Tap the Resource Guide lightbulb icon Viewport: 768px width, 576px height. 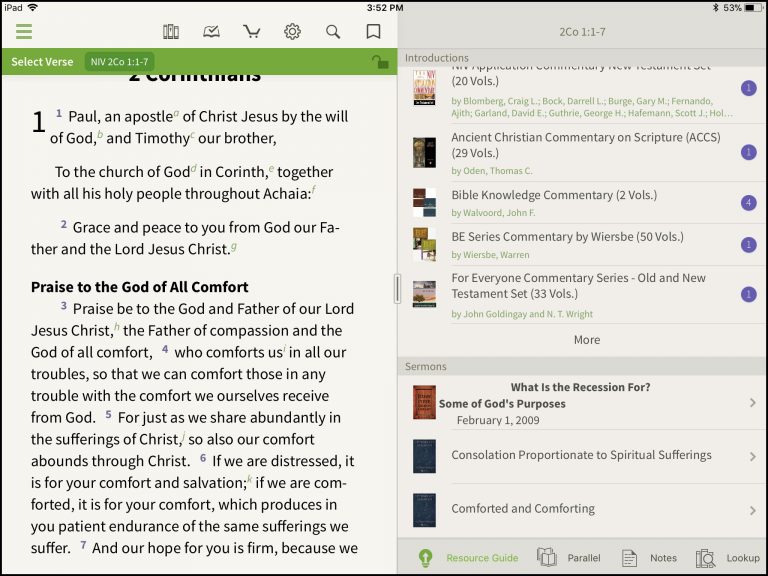pyautogui.click(x=425, y=558)
